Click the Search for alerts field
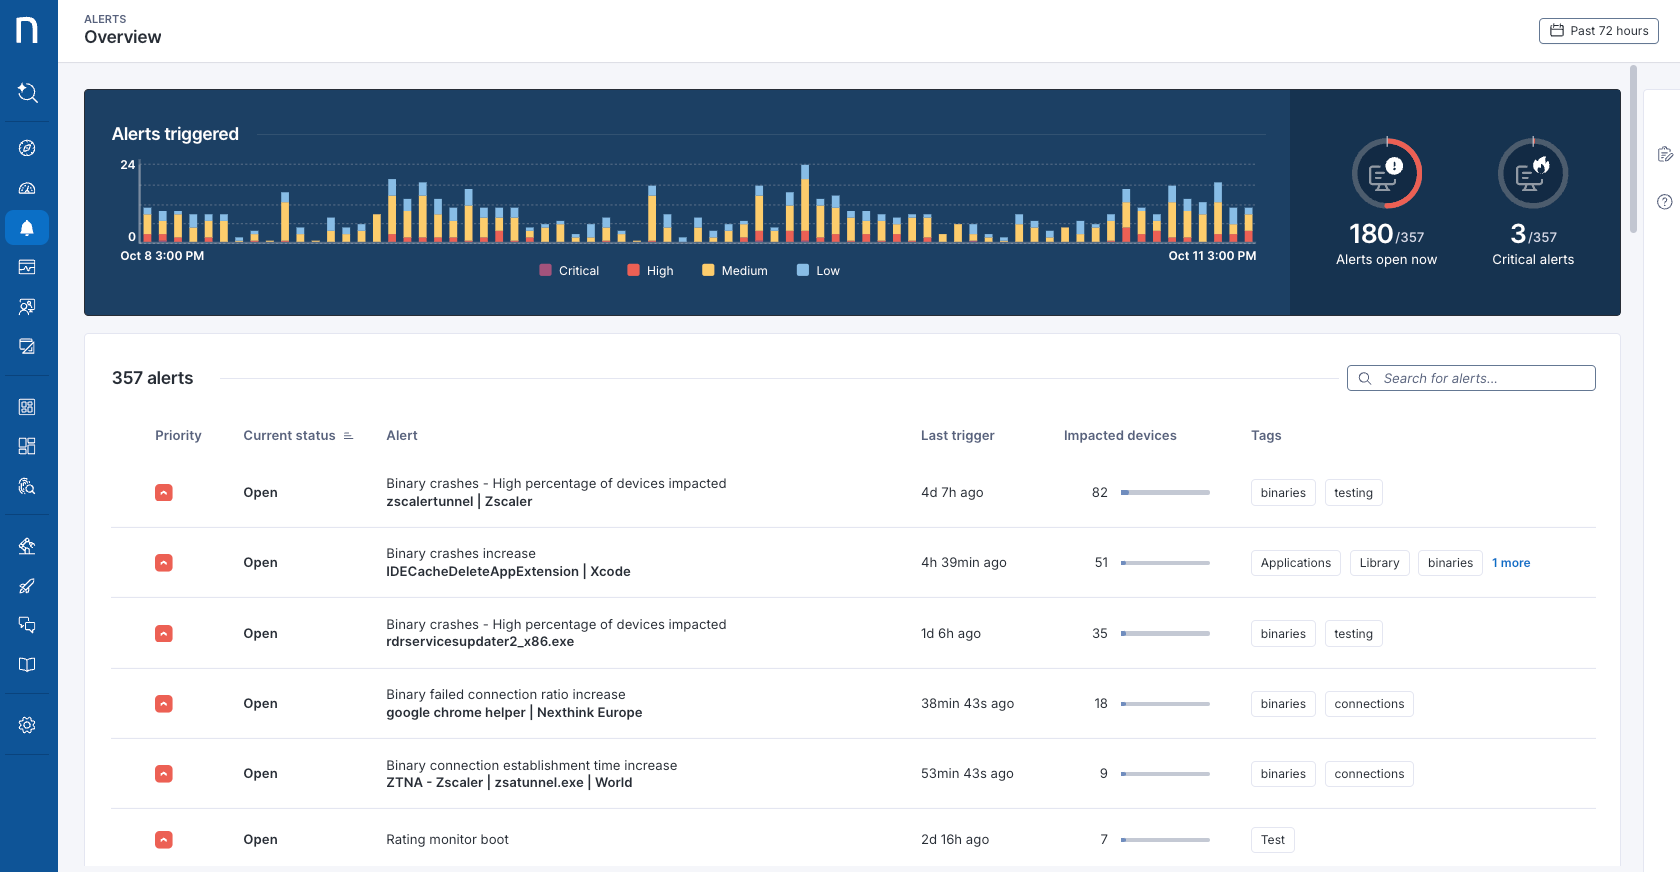 (x=1471, y=378)
